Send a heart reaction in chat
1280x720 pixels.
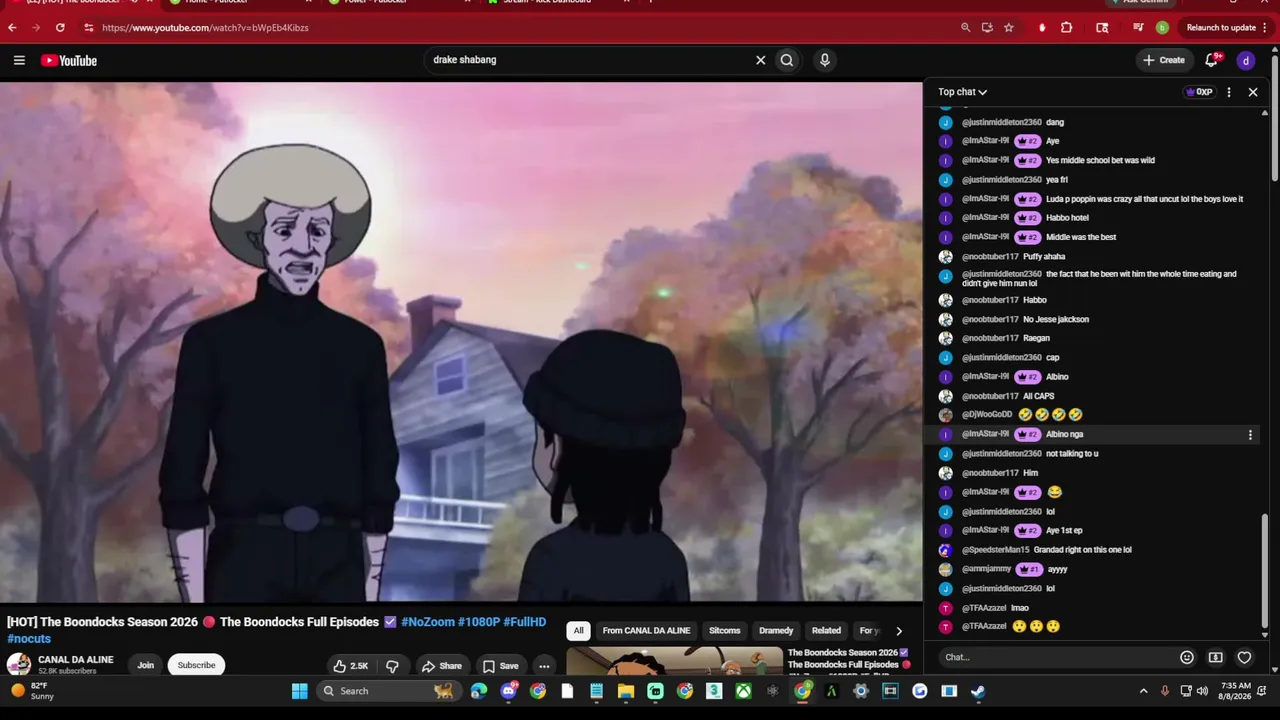(1244, 657)
